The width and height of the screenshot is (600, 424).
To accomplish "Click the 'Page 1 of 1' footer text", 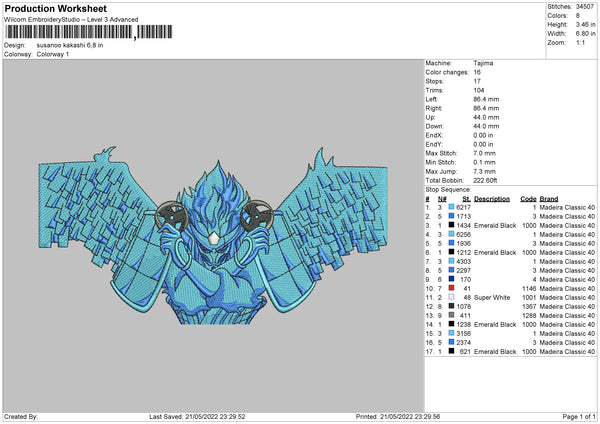I will pyautogui.click(x=579, y=416).
